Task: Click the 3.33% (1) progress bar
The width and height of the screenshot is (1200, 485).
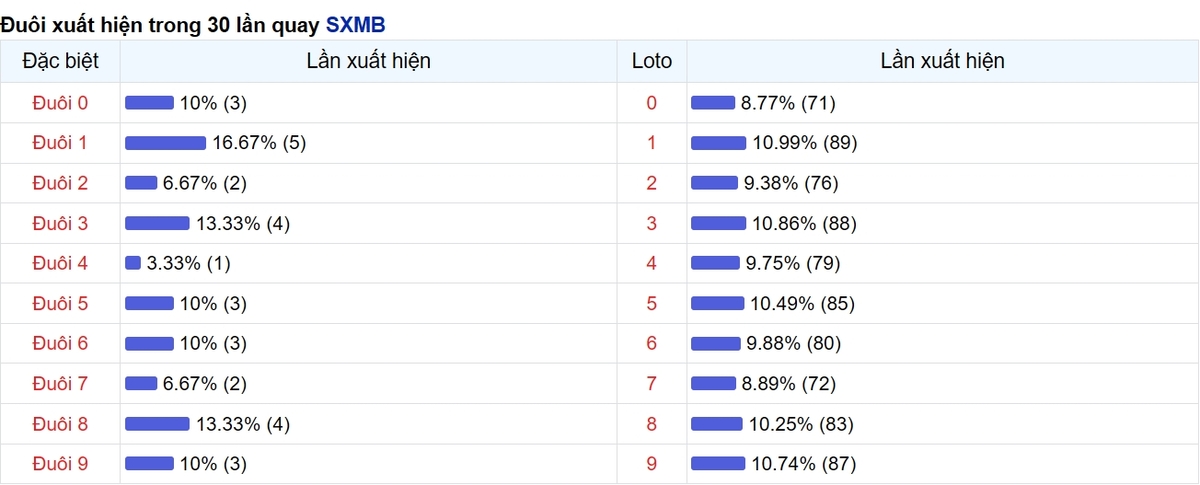Action: [133, 263]
